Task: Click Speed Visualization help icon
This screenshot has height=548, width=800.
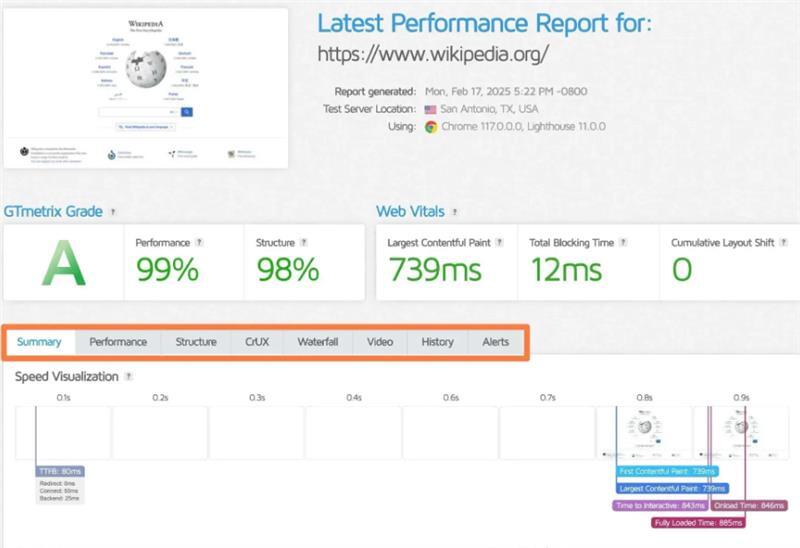Action: 129,377
